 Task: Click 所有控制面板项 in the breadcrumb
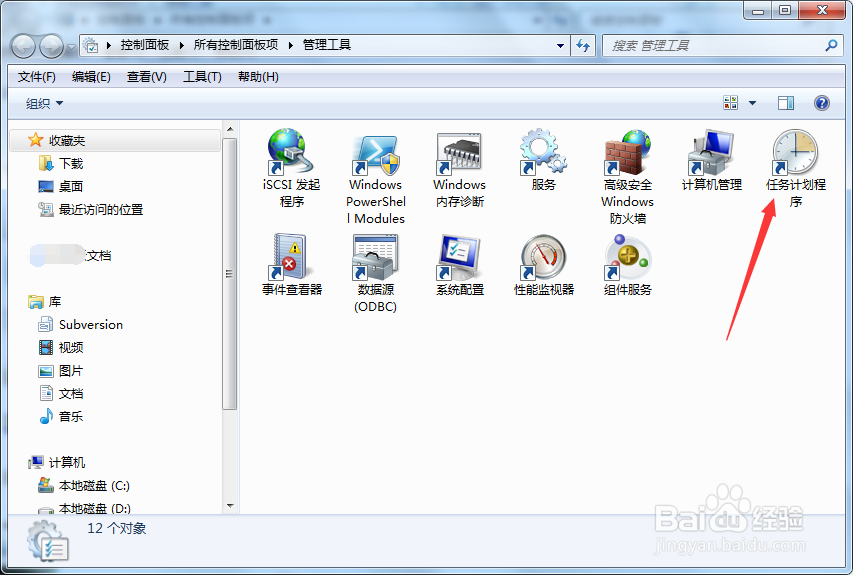point(236,45)
